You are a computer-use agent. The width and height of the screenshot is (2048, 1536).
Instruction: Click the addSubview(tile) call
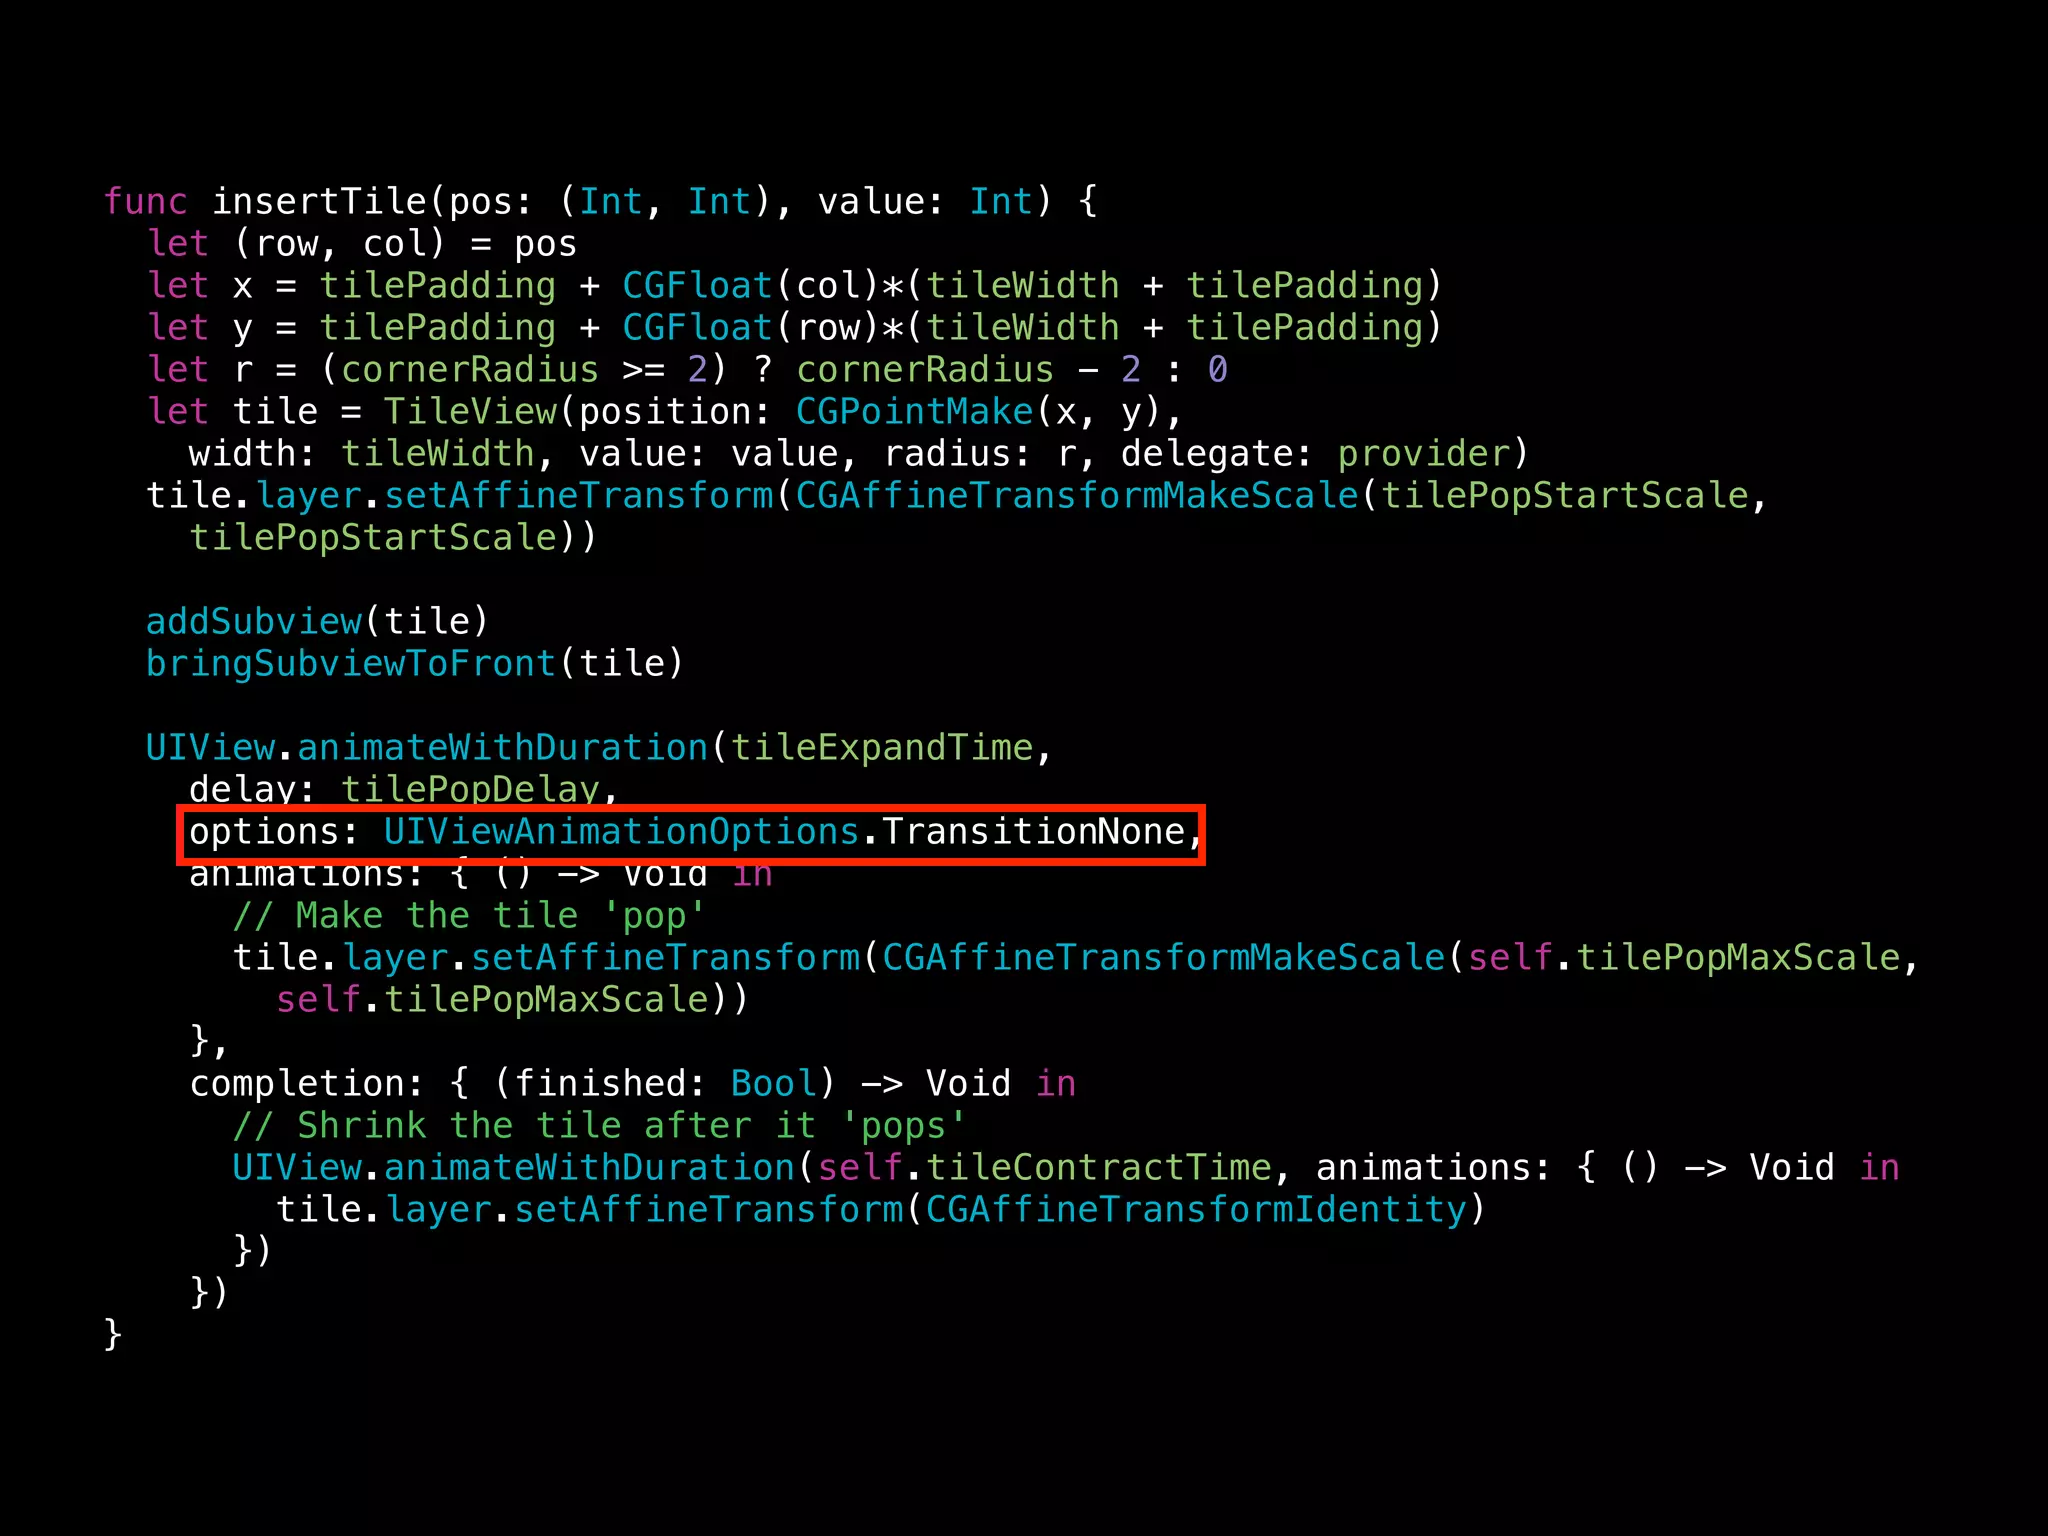(317, 622)
